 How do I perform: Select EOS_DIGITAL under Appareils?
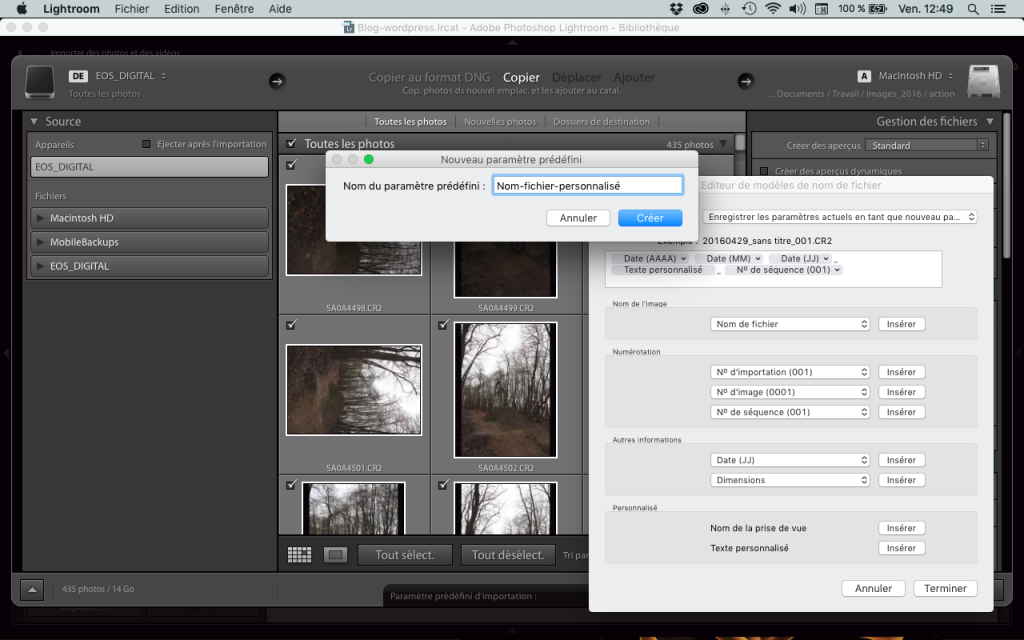tap(150, 167)
